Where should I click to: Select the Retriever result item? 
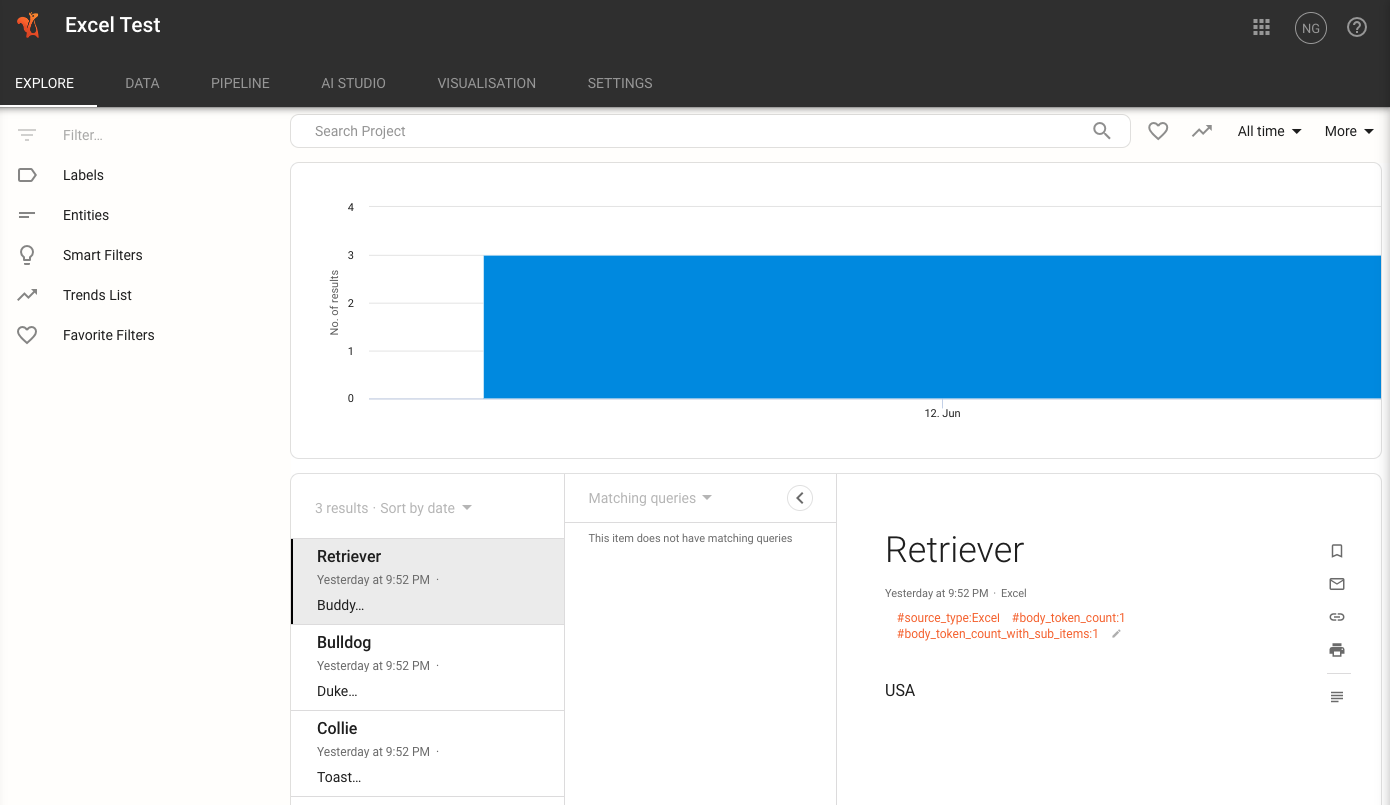pyautogui.click(x=427, y=581)
